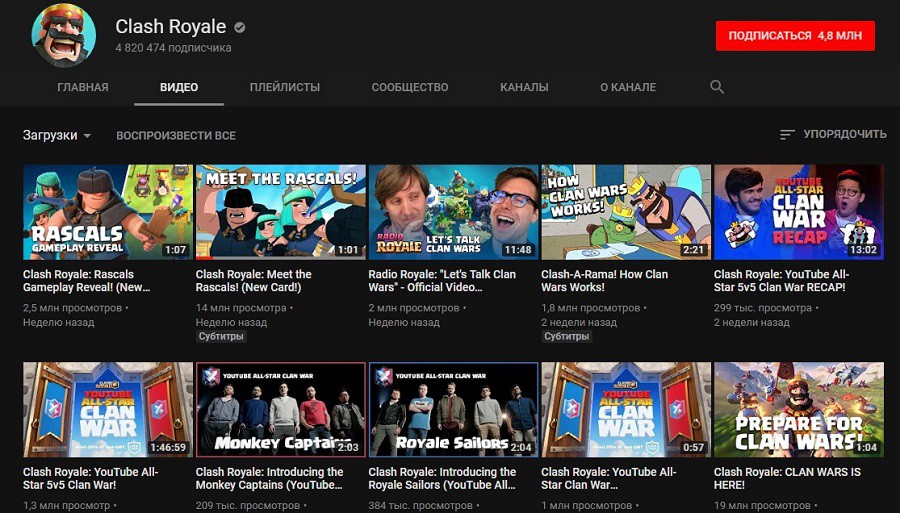
Task: Go to the Главная tab
Action: tap(83, 87)
